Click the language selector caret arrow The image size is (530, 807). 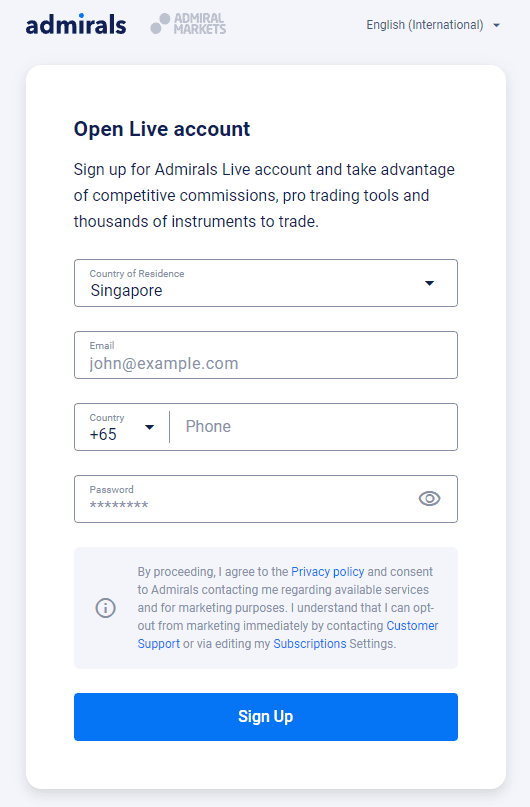coord(497,25)
